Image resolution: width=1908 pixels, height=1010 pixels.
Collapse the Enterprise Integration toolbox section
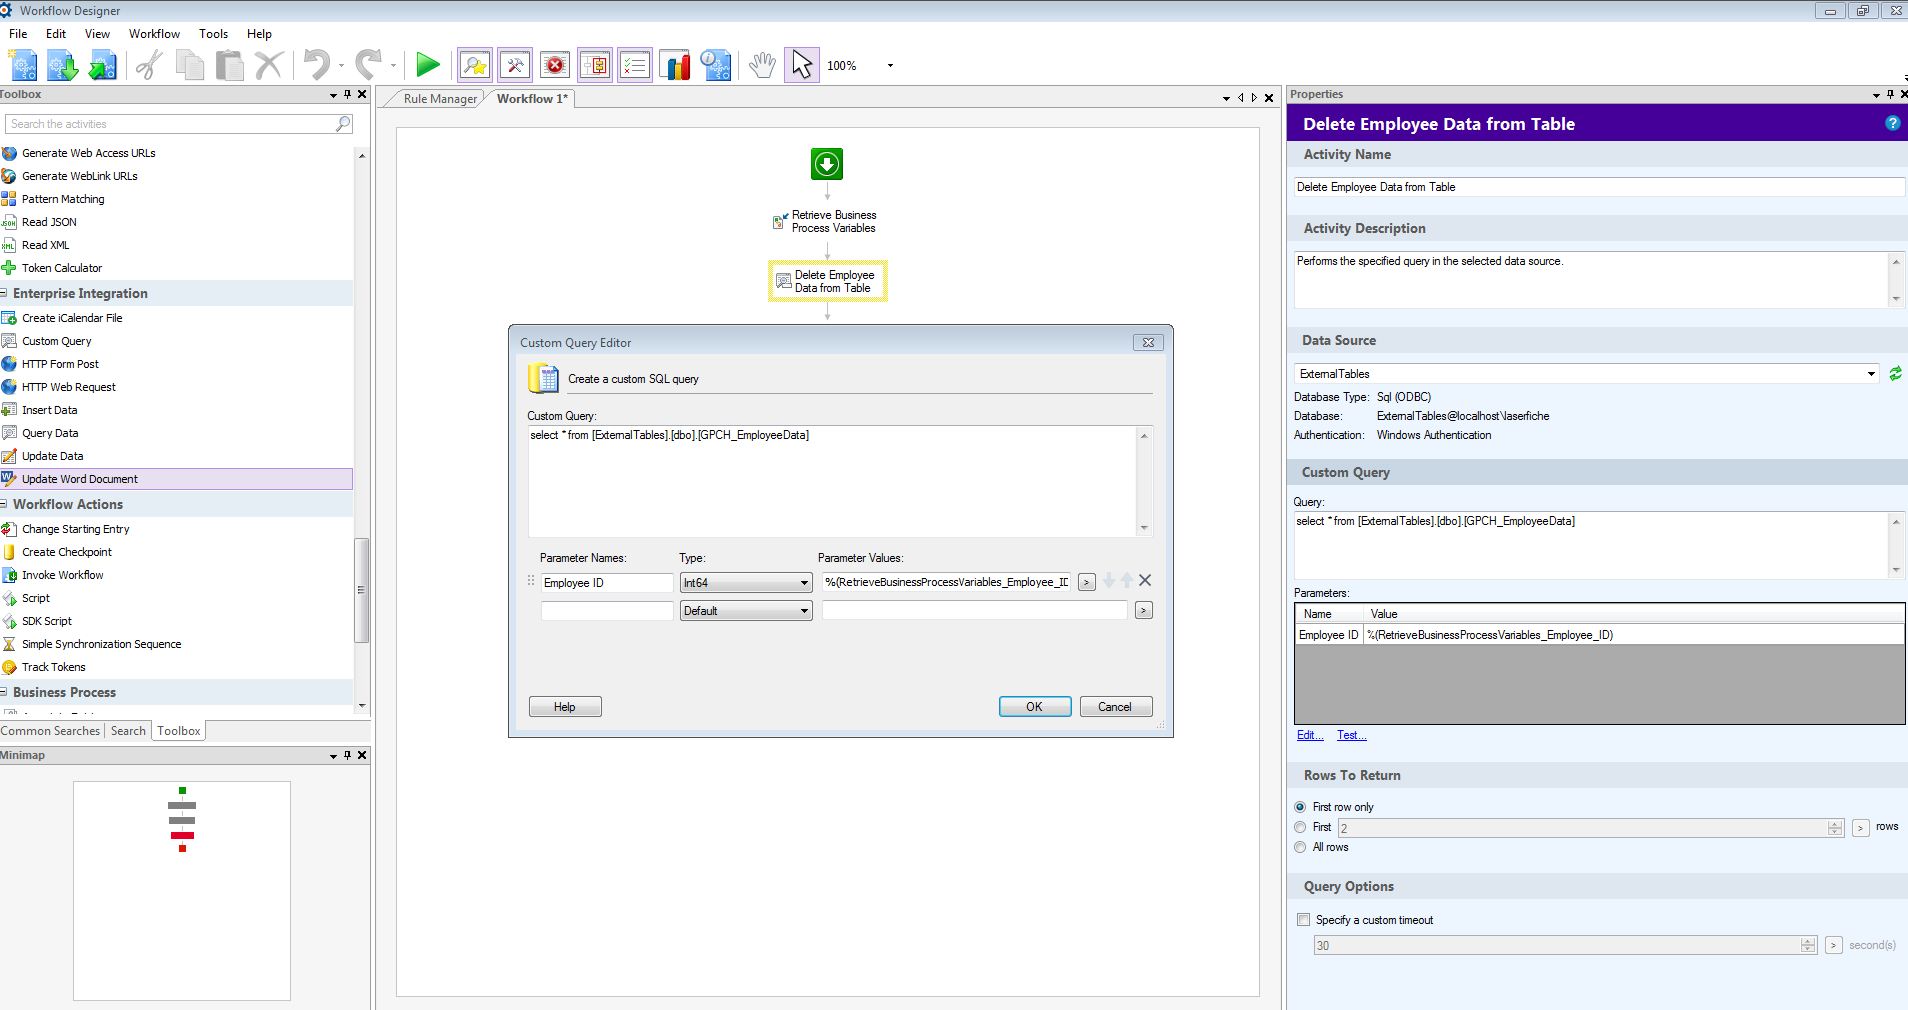6,294
